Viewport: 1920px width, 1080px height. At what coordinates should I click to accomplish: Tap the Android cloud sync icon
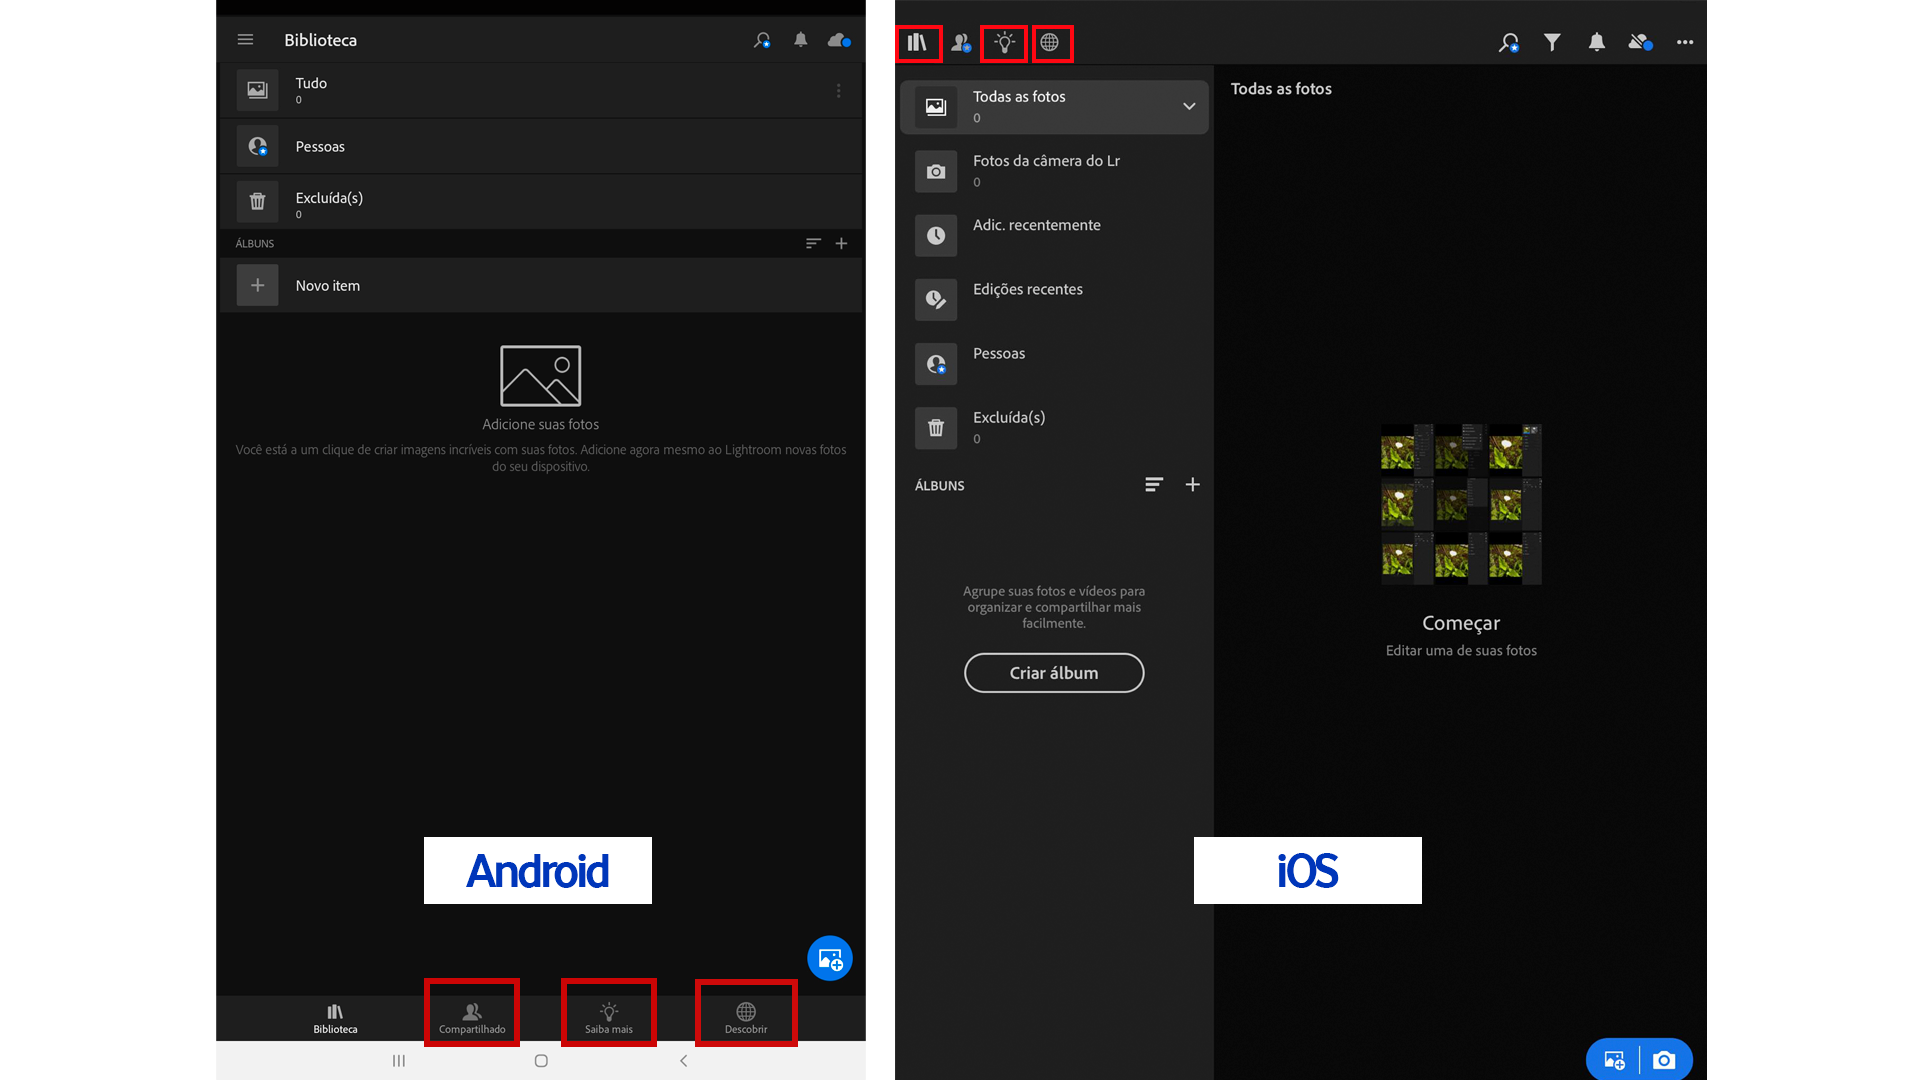[x=839, y=40]
